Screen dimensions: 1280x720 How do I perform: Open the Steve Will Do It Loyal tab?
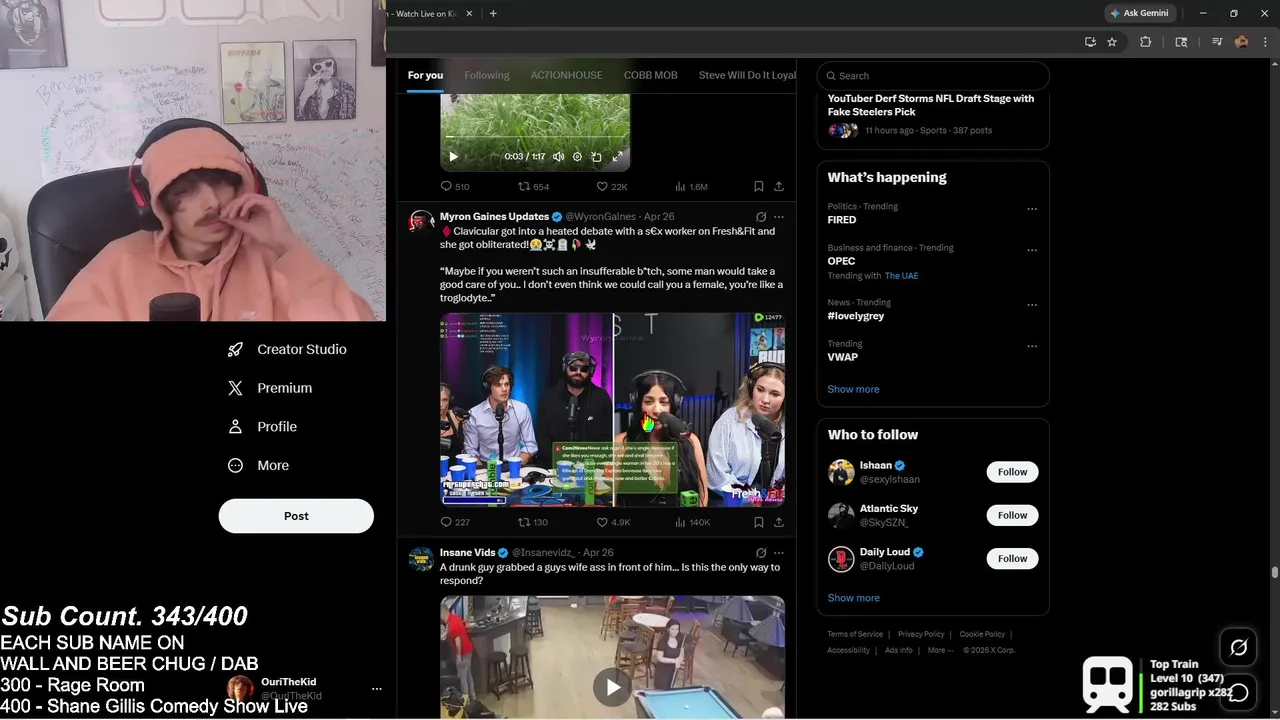[747, 75]
